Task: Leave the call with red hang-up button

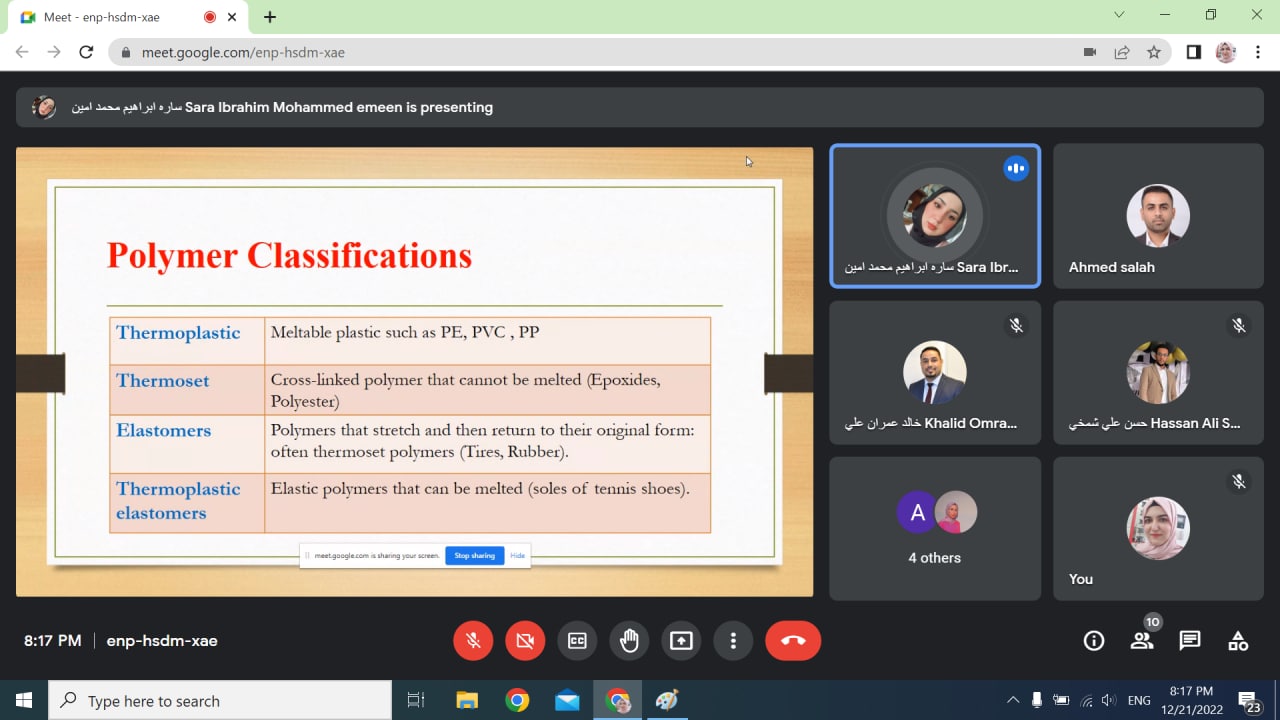Action: tap(793, 641)
